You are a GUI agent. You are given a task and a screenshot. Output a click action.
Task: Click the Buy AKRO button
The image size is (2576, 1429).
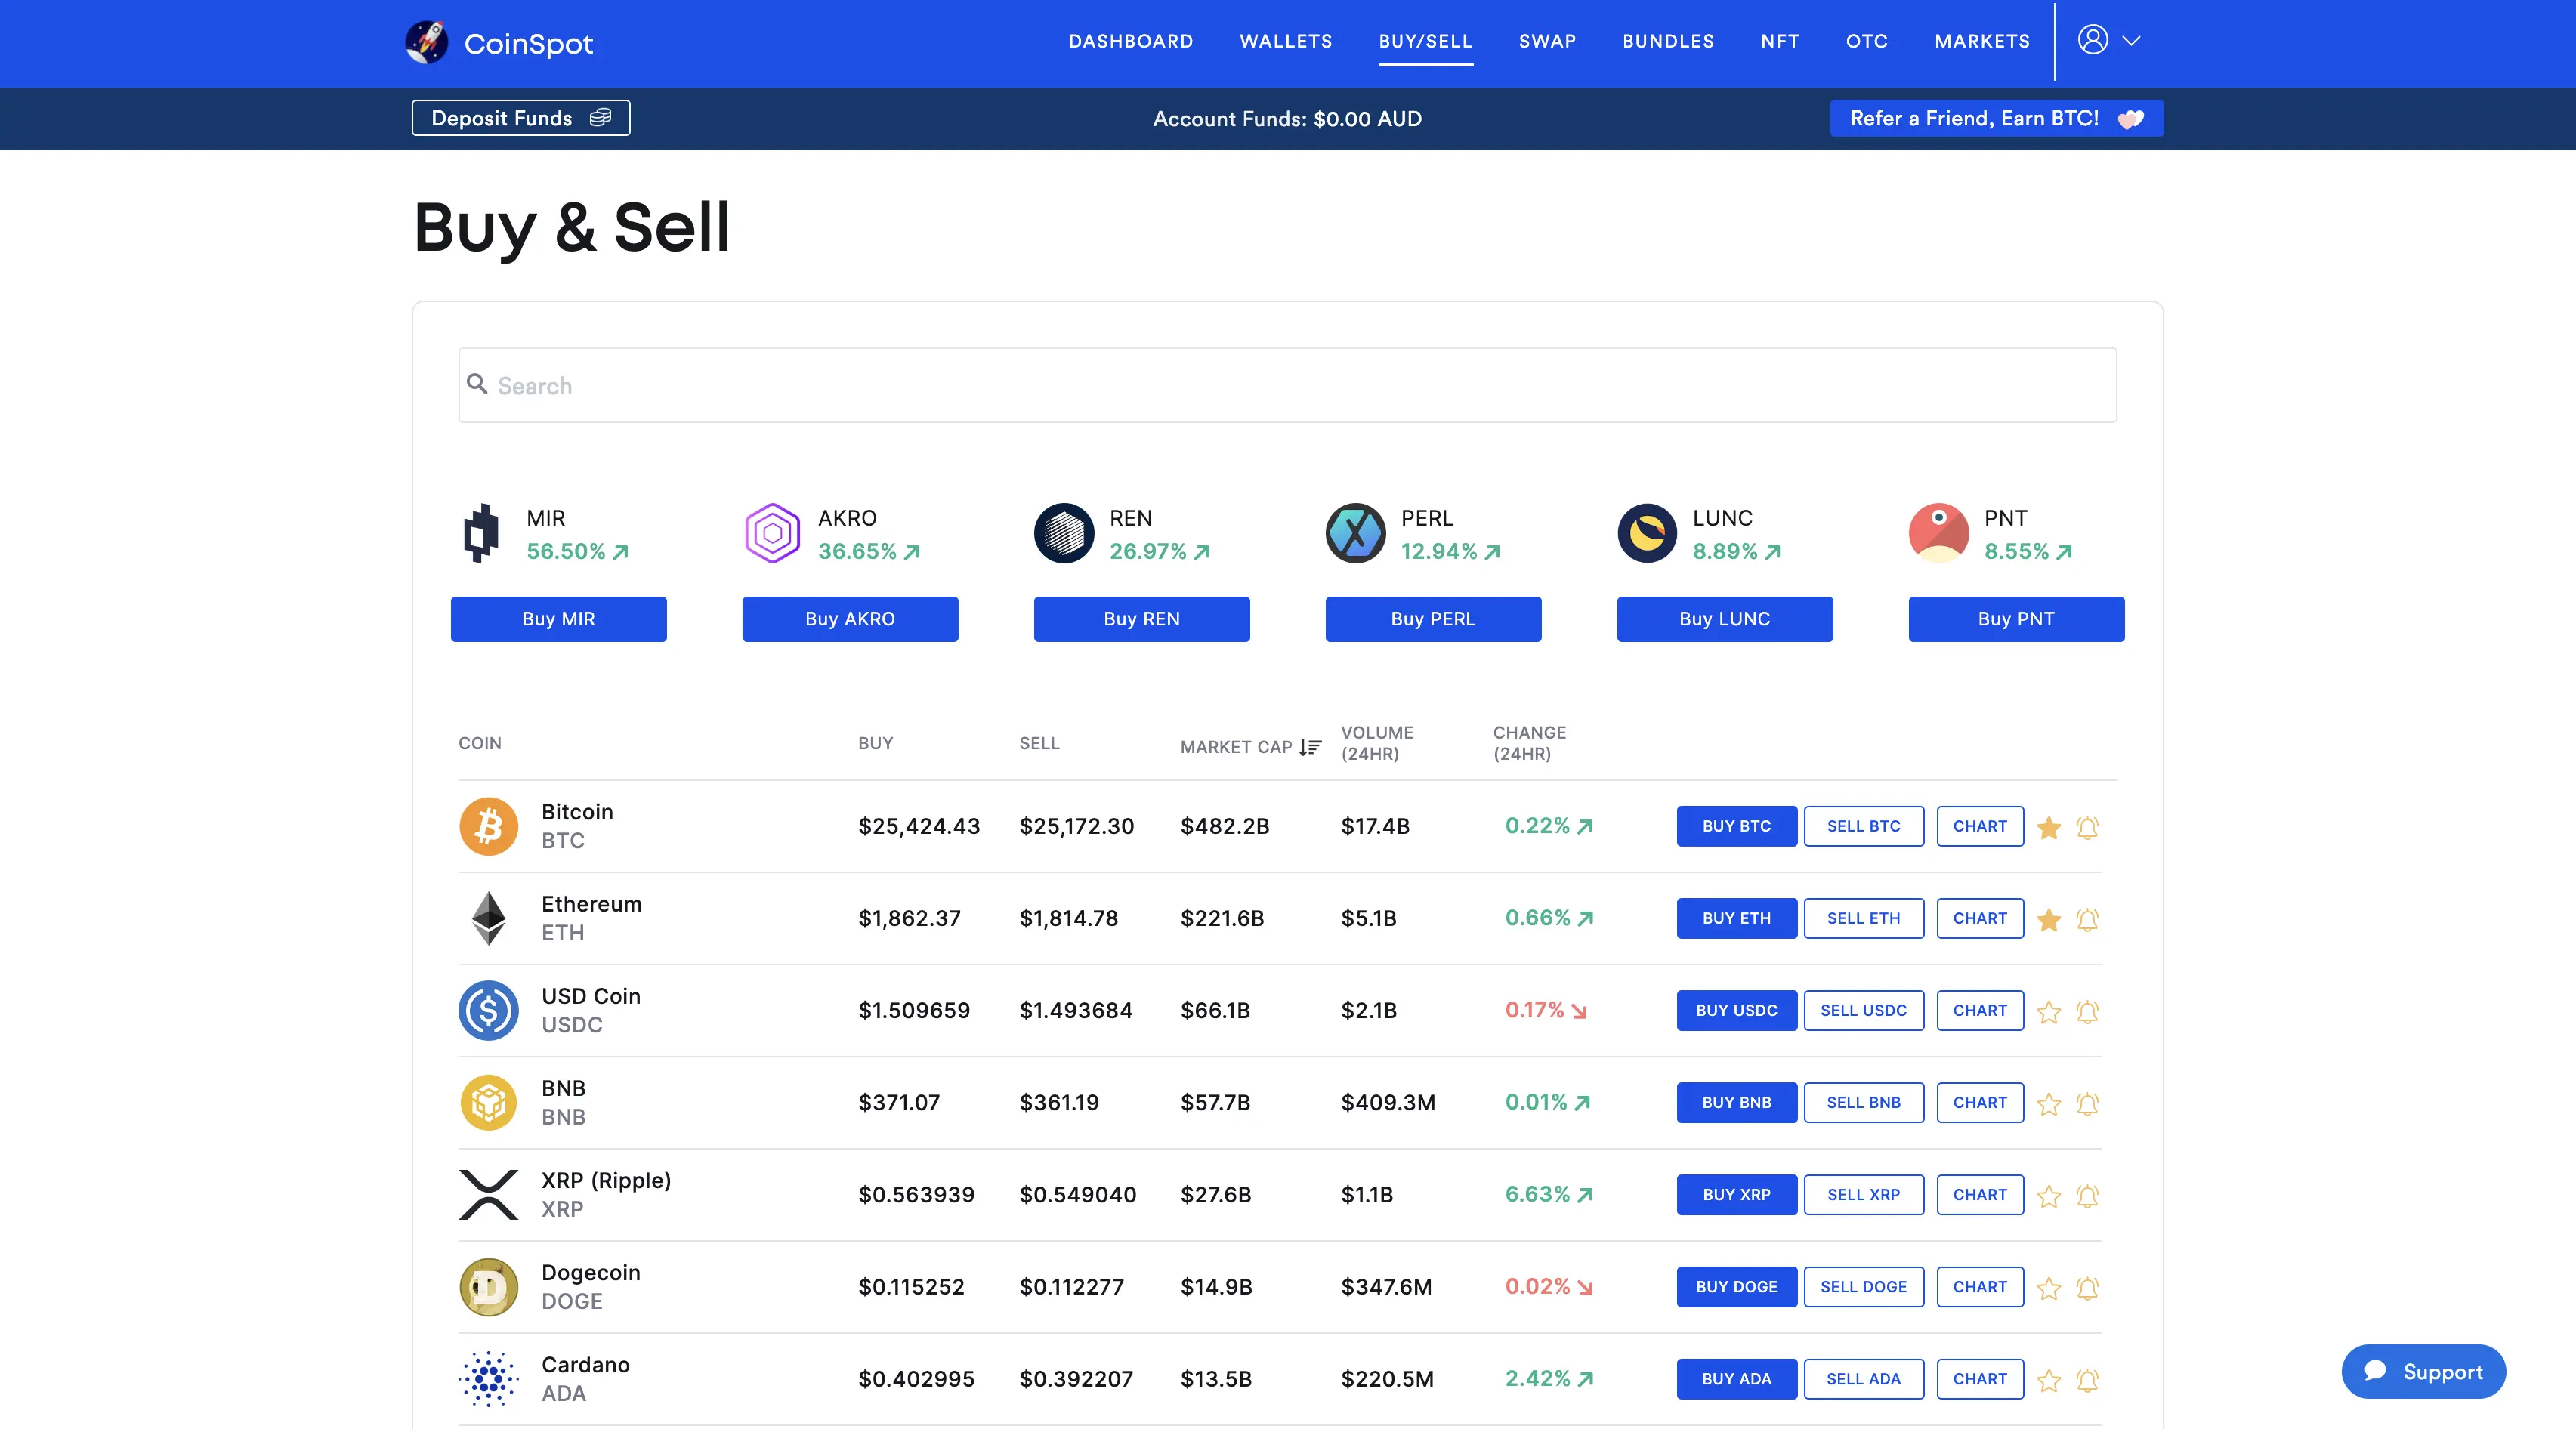coord(850,619)
